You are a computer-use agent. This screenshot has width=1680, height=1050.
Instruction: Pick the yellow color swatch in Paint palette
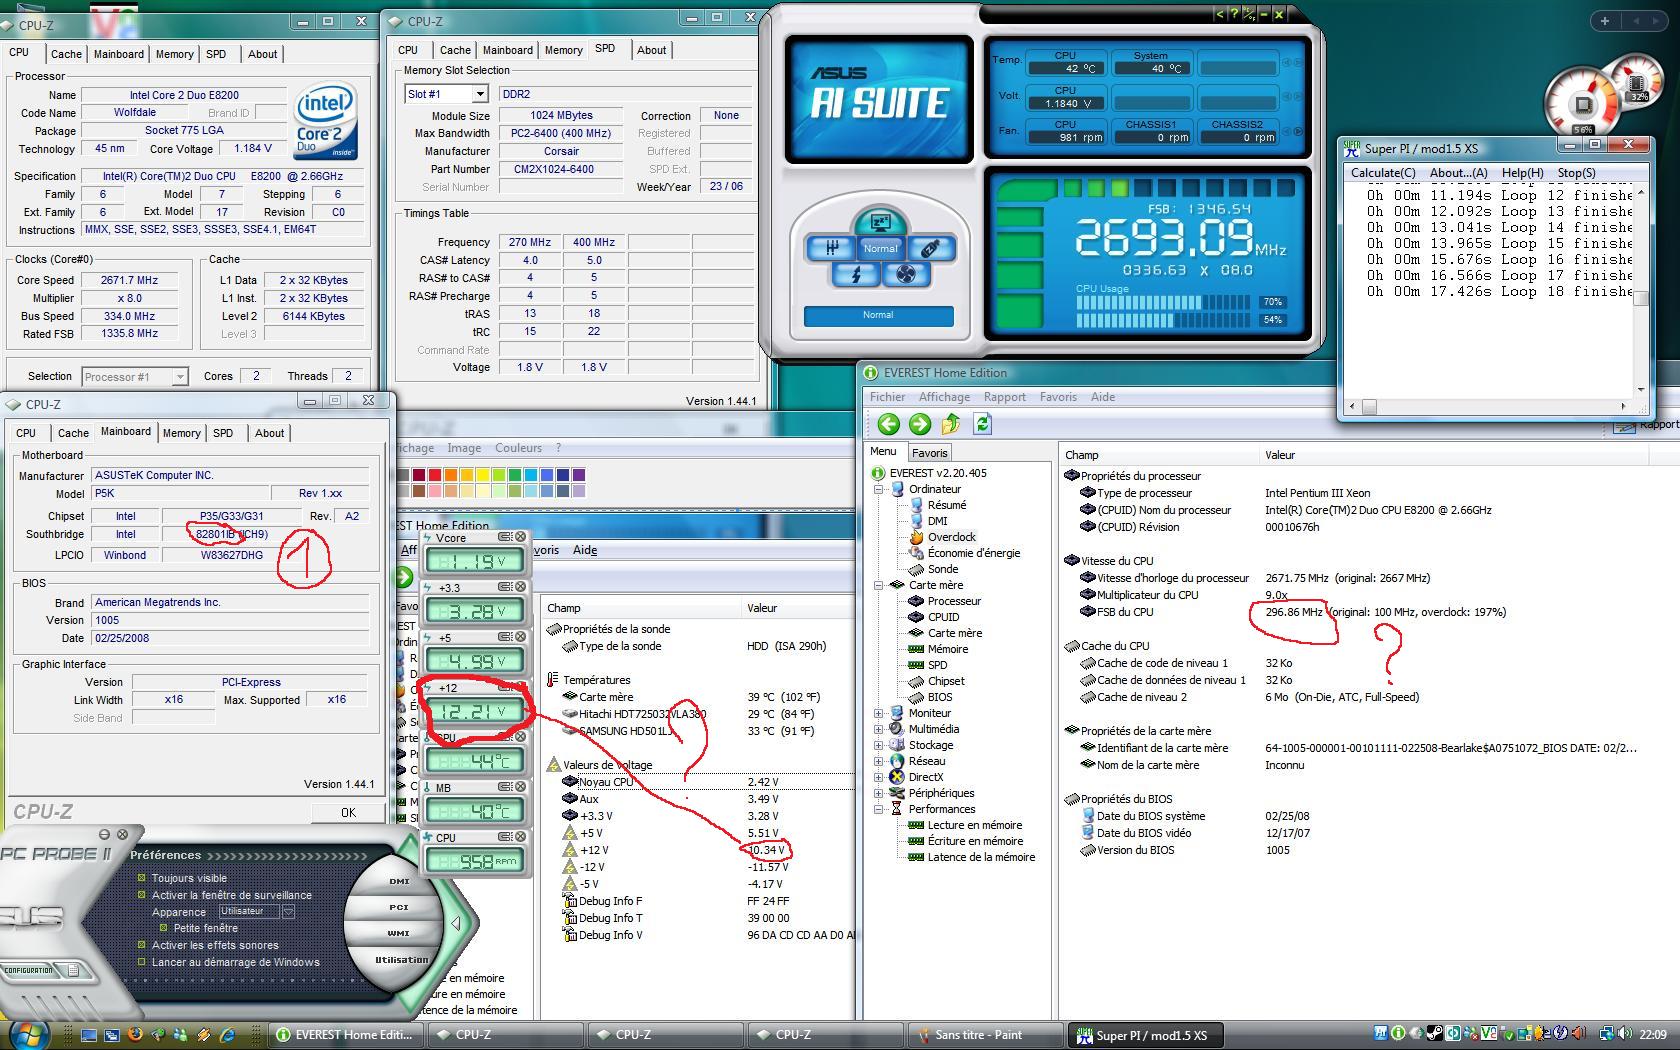tap(482, 475)
